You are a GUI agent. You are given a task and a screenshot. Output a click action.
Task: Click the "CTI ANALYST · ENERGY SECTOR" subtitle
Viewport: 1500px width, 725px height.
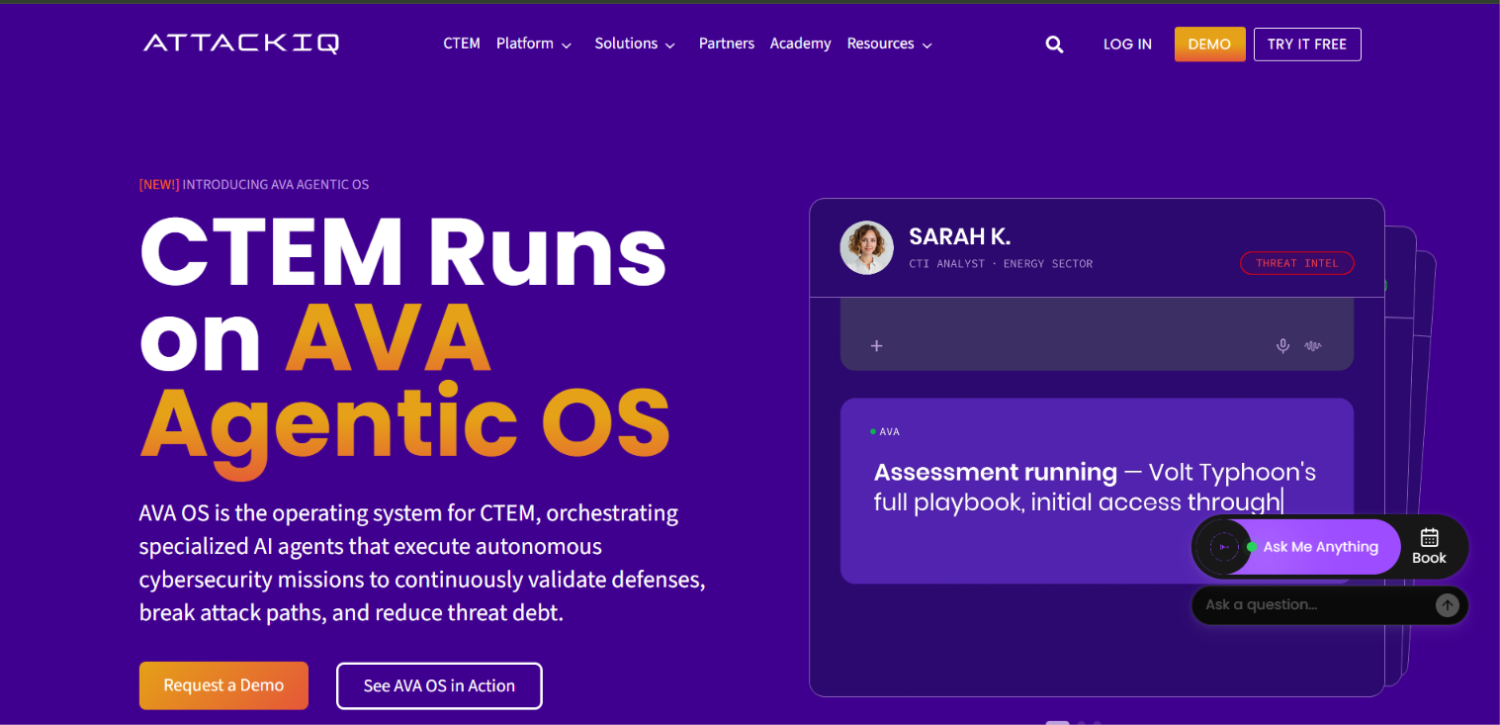pyautogui.click(x=1001, y=264)
